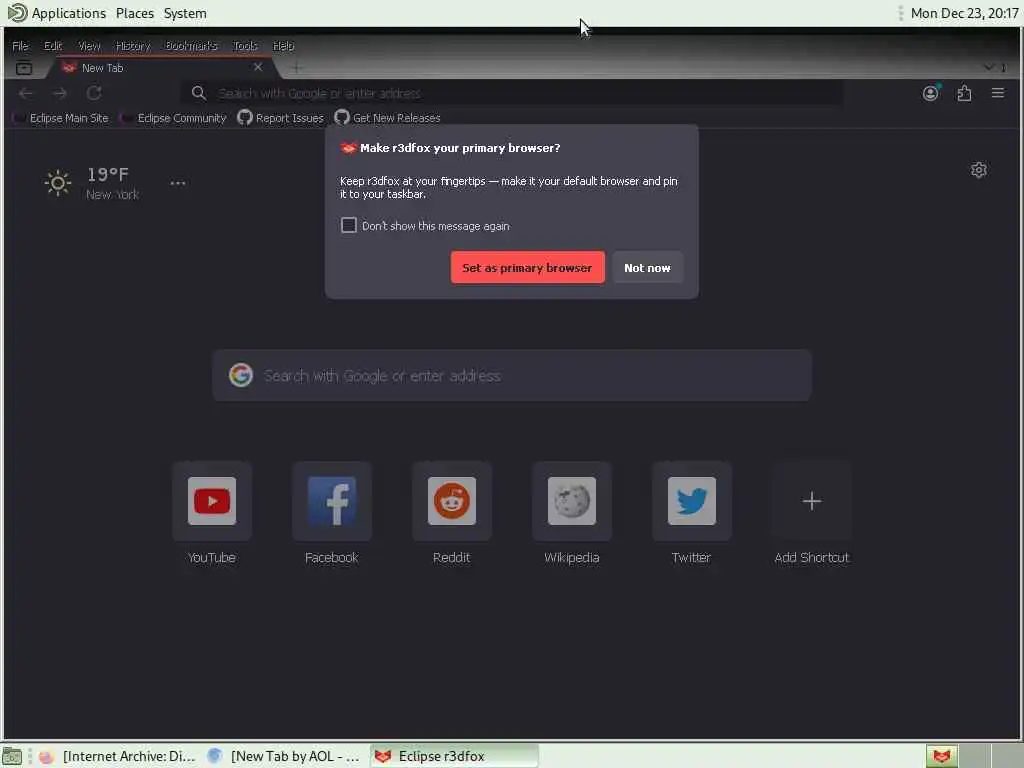Viewport: 1024px width, 768px height.
Task: Switch to Eclipse r3dfox taskbar window
Action: [454, 756]
